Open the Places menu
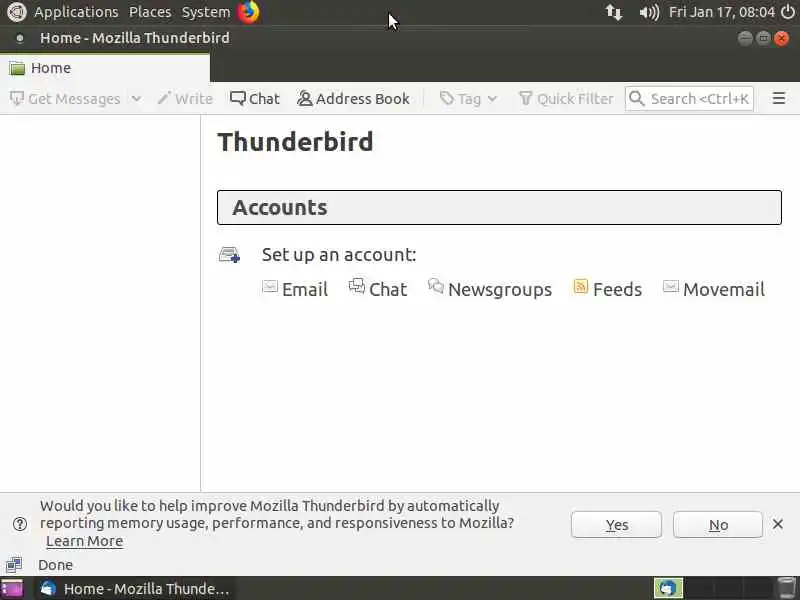 click(x=150, y=12)
